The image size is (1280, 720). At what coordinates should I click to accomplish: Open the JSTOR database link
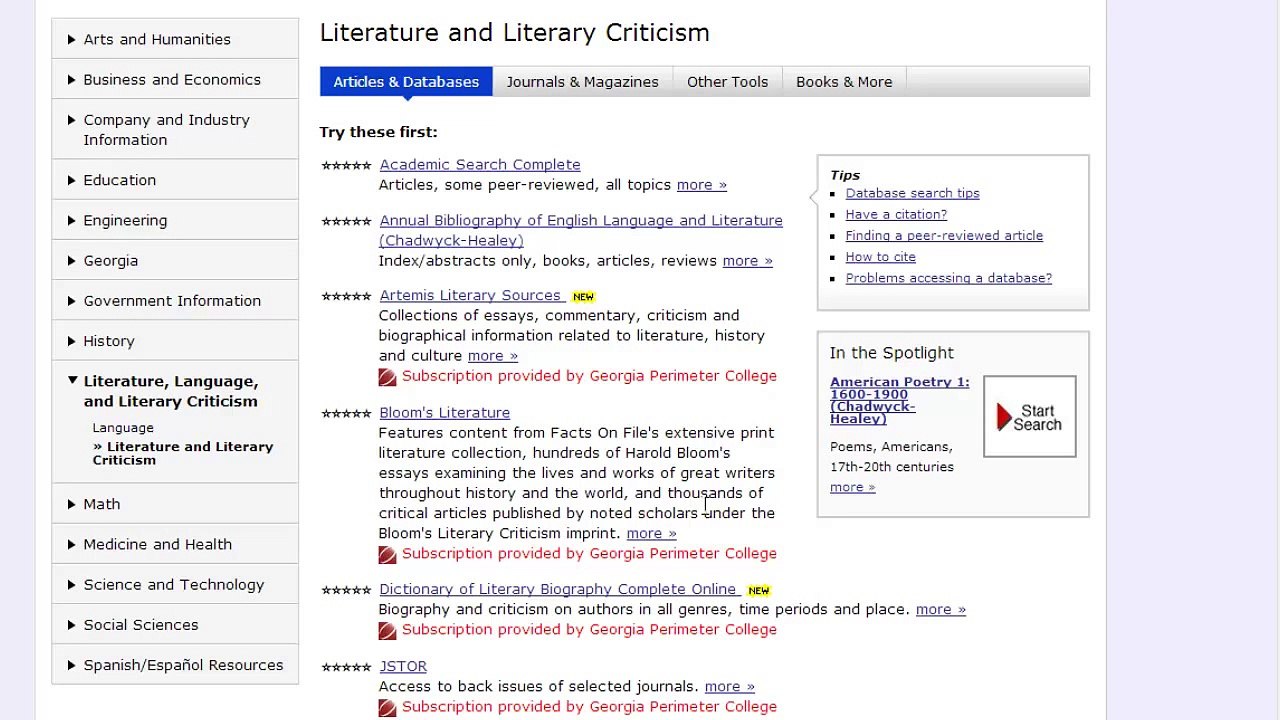coord(403,666)
